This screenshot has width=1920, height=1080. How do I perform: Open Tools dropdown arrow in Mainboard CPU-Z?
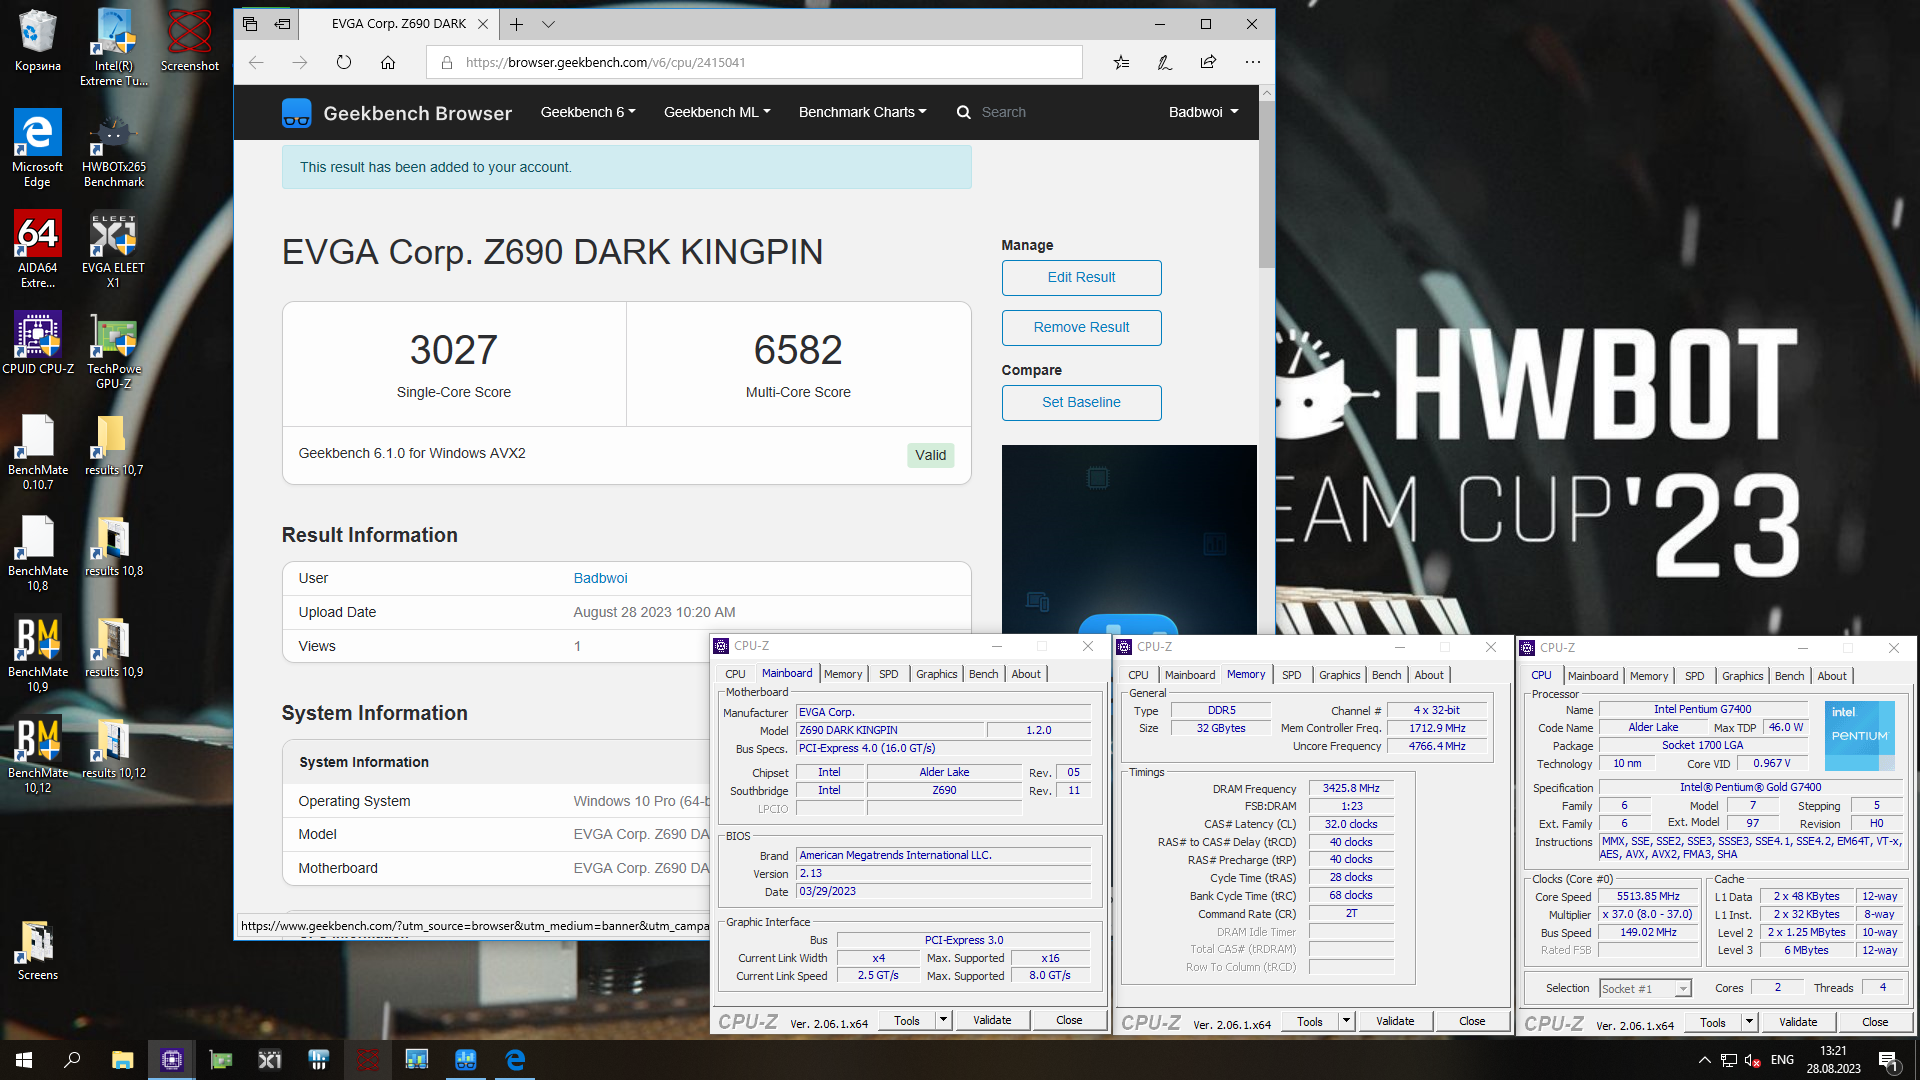943,1020
